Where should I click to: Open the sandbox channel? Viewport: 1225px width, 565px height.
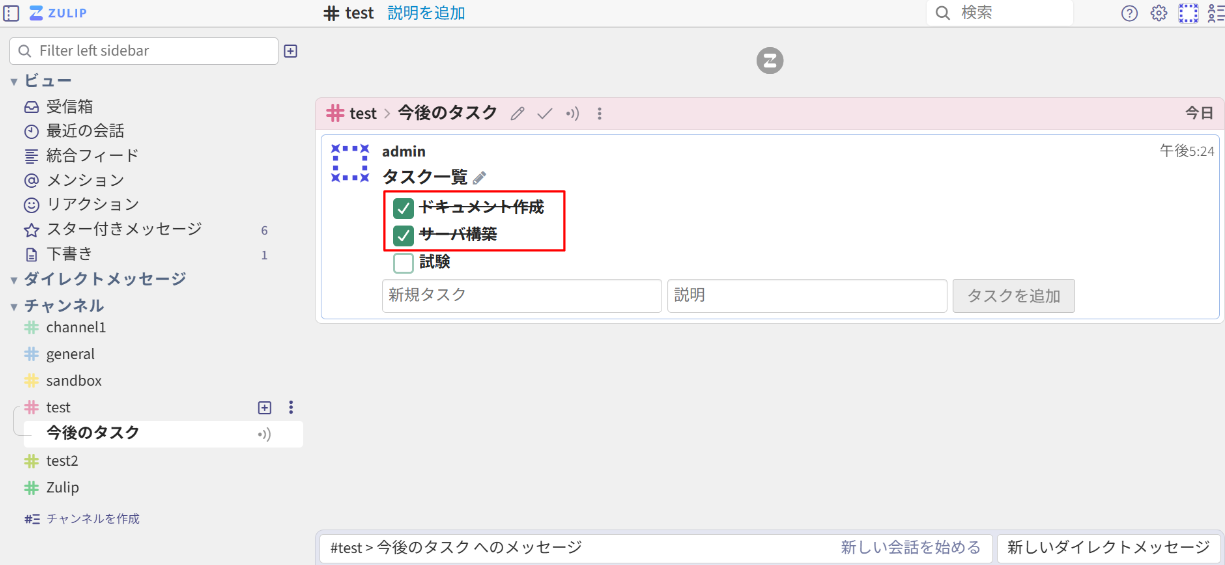pos(74,381)
